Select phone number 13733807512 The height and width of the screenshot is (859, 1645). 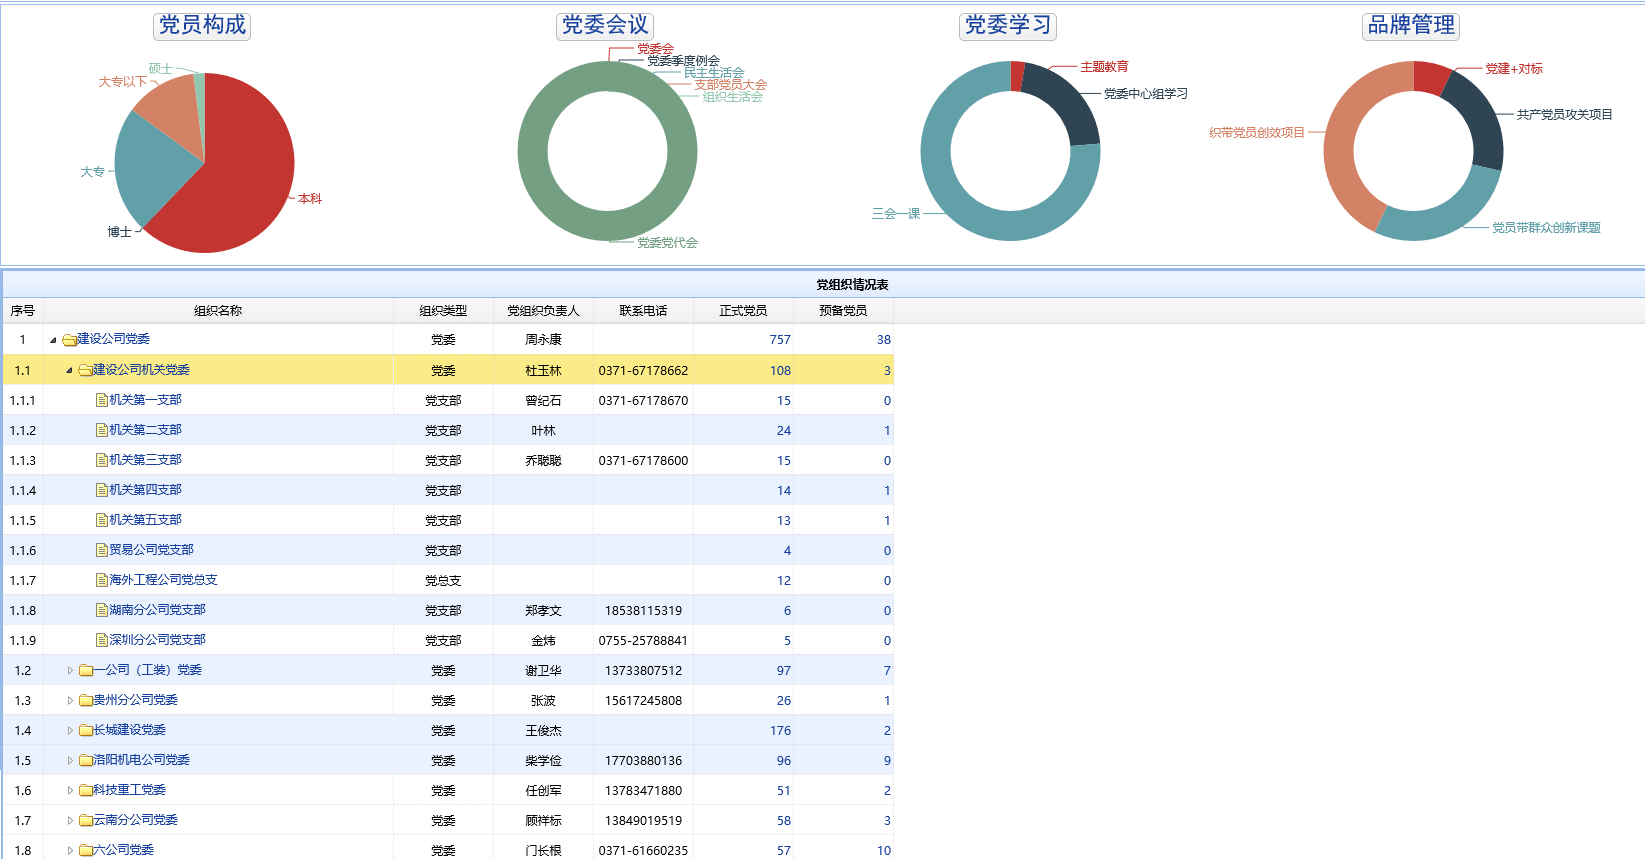[643, 671]
